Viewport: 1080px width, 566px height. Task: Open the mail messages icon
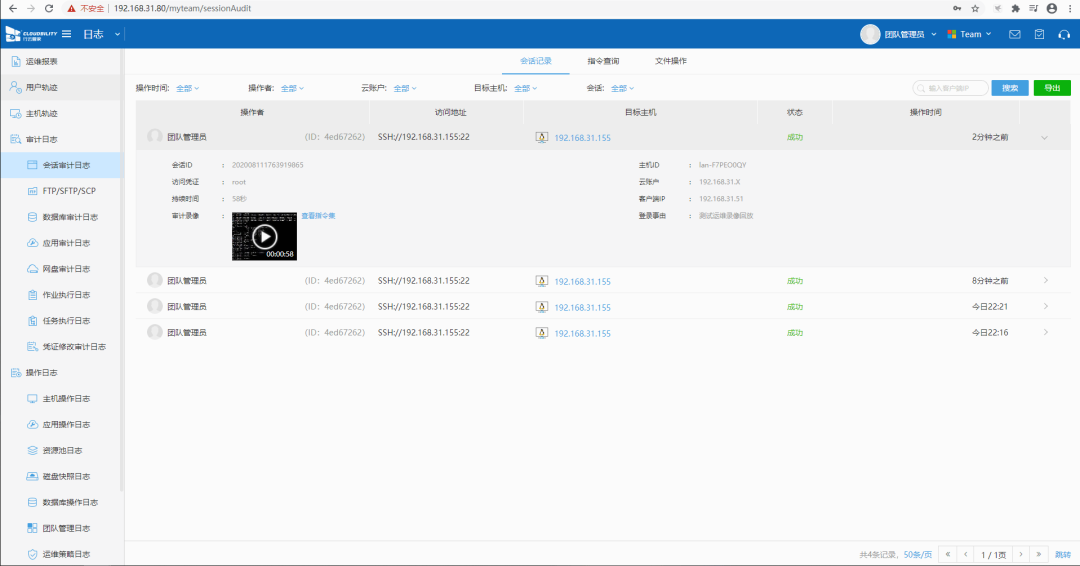pyautogui.click(x=1015, y=34)
